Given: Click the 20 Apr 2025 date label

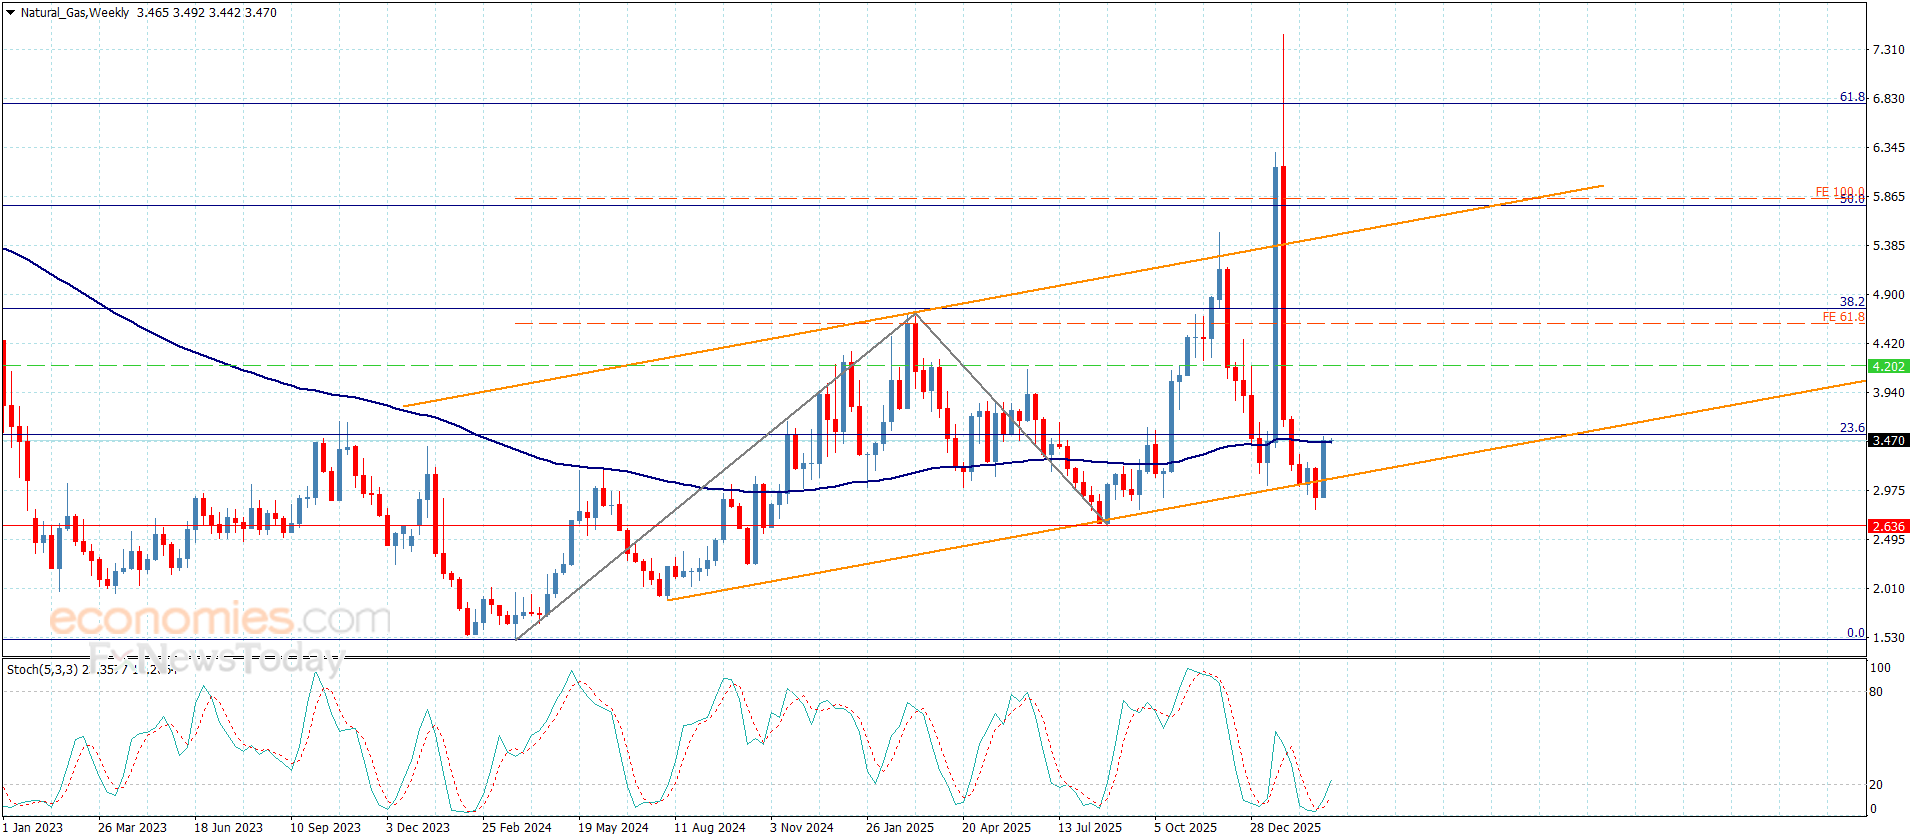Looking at the screenshot, I should pyautogui.click(x=996, y=827).
